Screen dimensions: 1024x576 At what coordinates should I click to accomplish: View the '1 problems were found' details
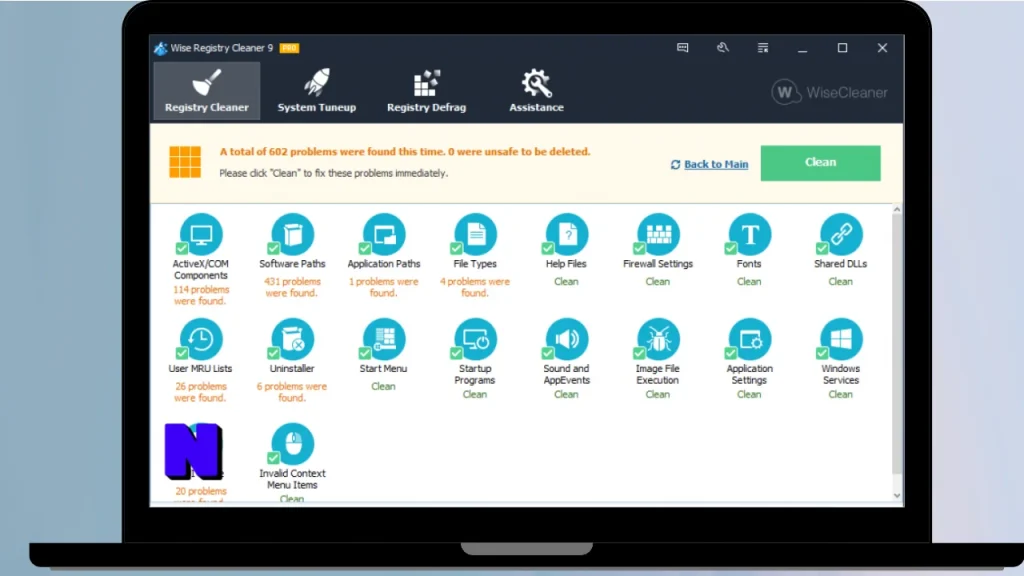click(x=383, y=287)
